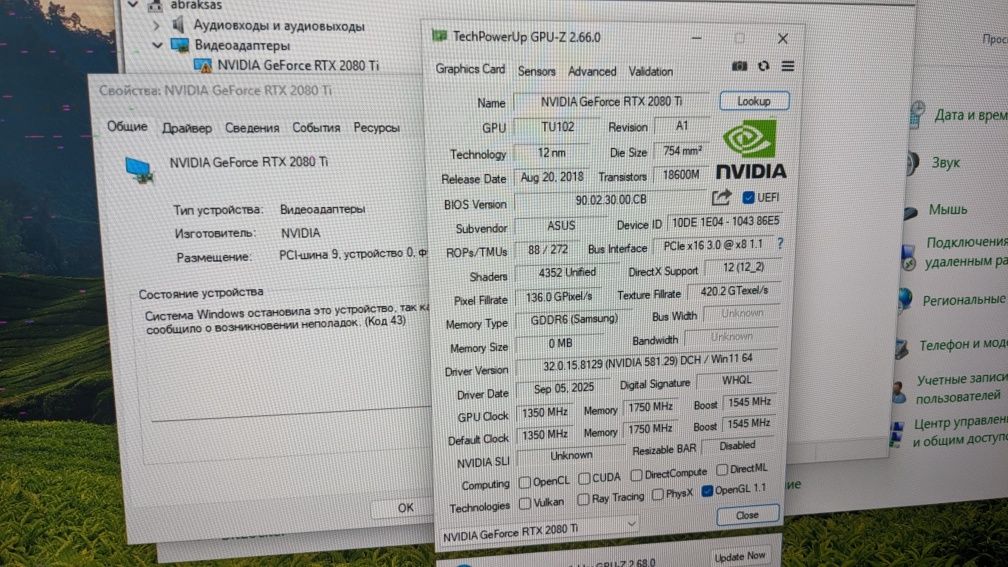
Task: Click the Memory Size 0 MB field
Action: tap(560, 344)
